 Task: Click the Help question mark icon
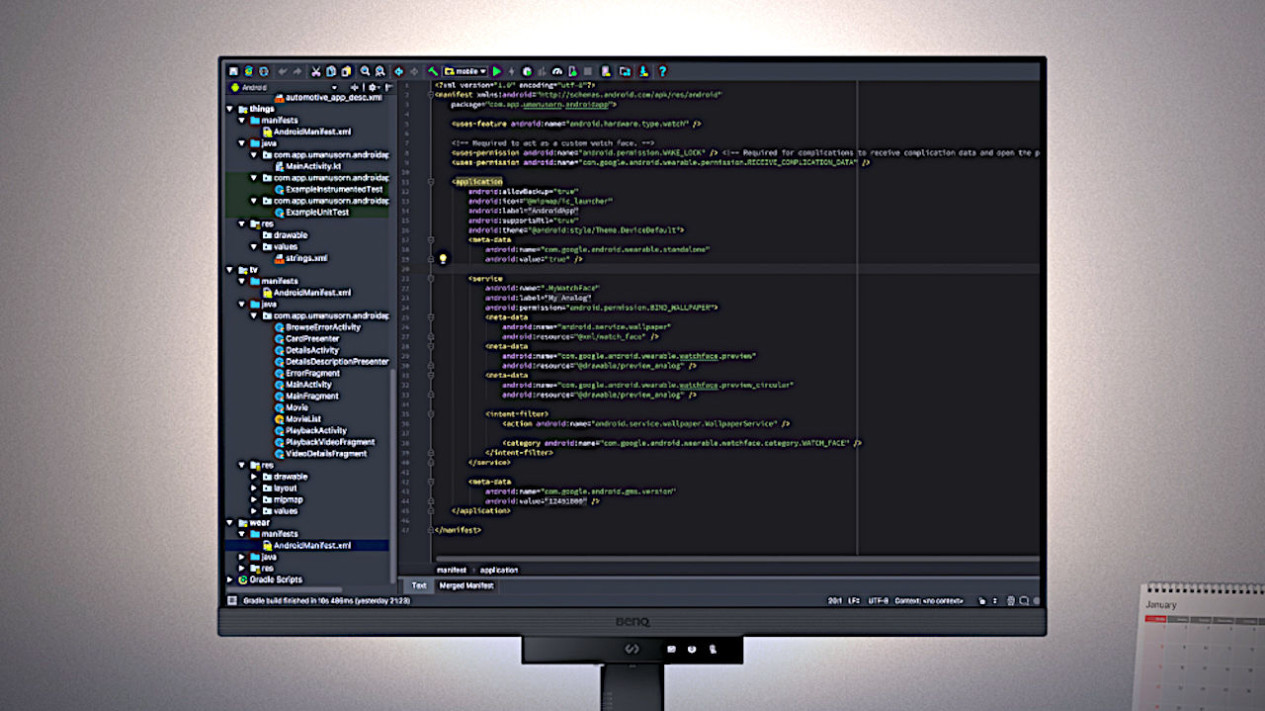pos(662,72)
